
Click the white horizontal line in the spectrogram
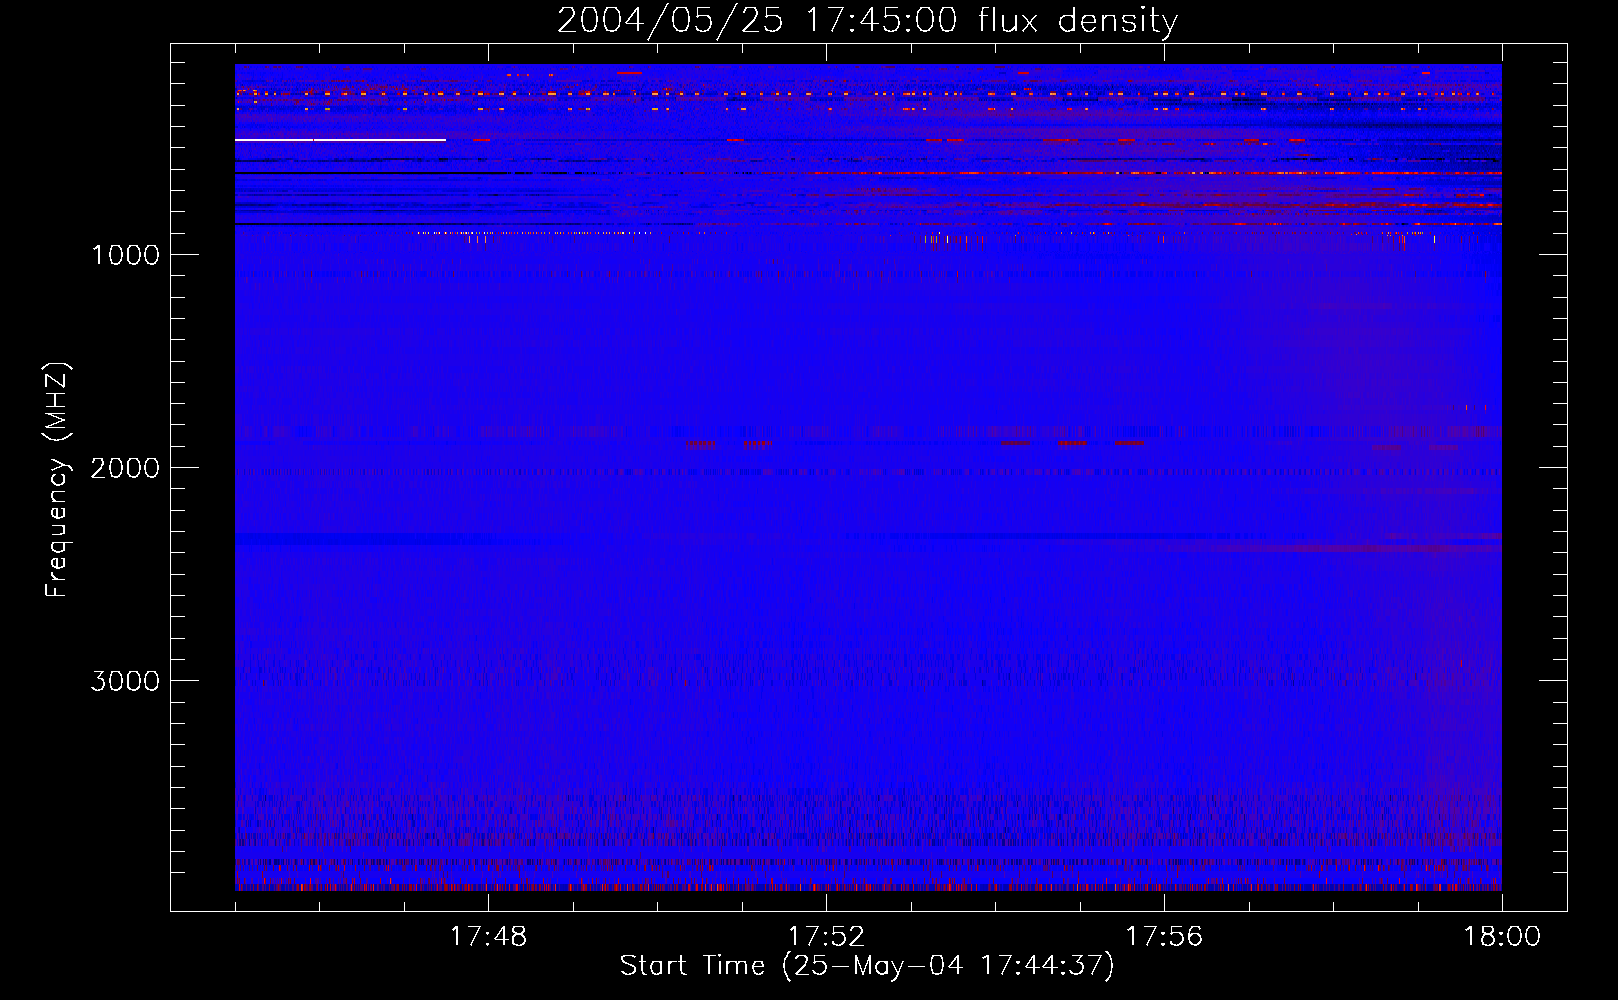(x=340, y=140)
